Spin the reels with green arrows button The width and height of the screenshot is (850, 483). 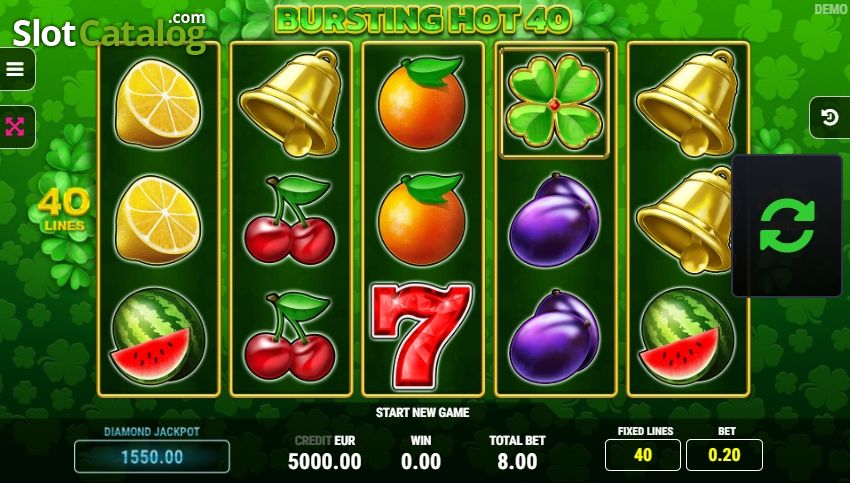tap(787, 226)
